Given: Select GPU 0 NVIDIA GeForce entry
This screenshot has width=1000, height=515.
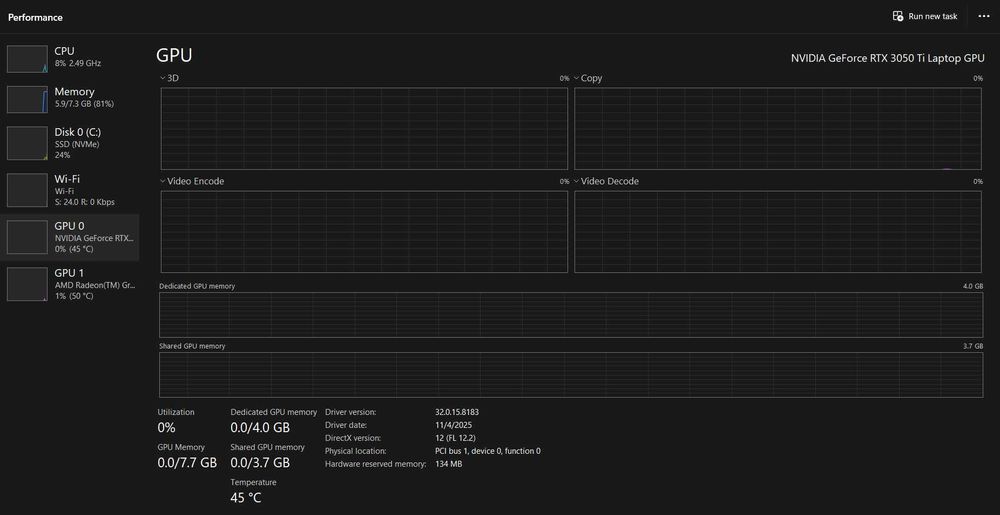Looking at the screenshot, I should 70,237.
